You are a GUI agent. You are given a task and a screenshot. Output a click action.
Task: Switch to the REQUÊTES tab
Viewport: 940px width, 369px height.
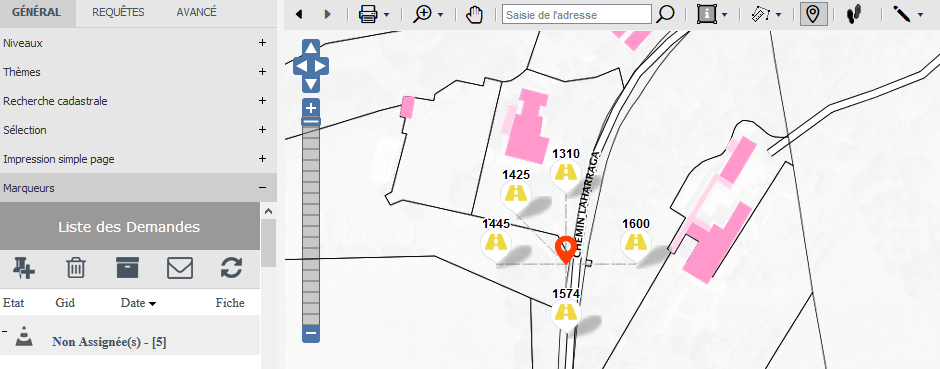pyautogui.click(x=118, y=13)
